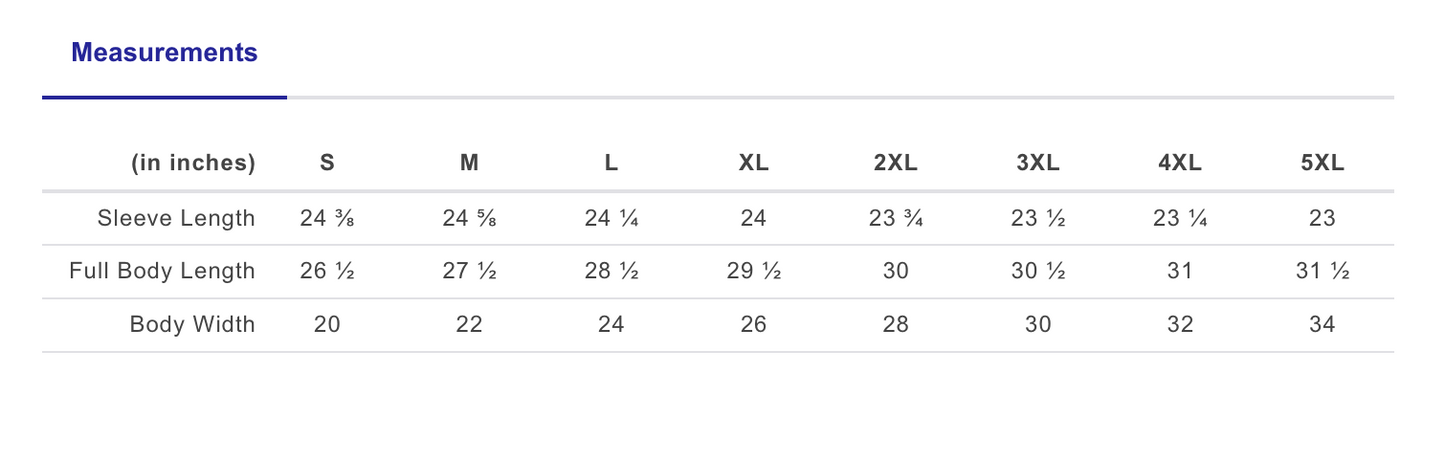Click the body width value 34
1445x461 pixels.
pos(1322,324)
